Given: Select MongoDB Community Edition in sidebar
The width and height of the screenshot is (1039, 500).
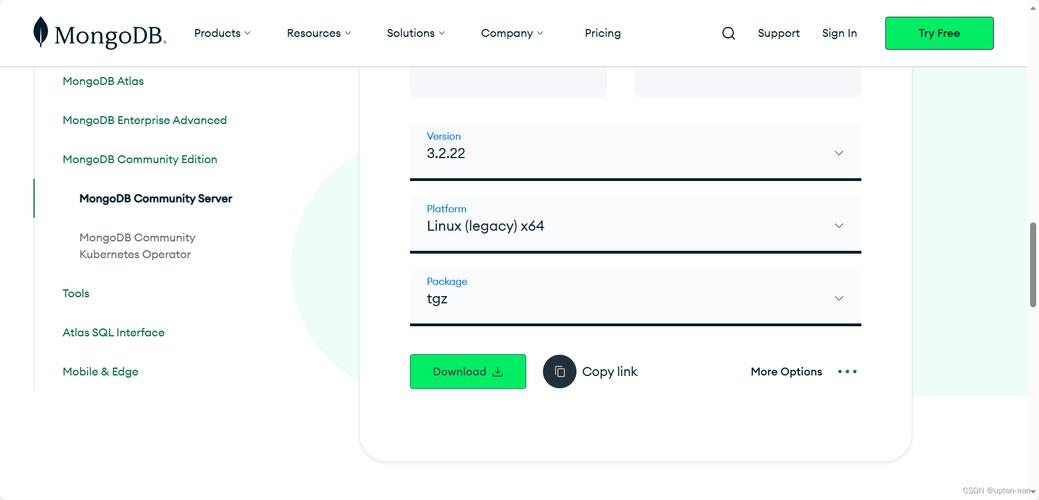Looking at the screenshot, I should [x=140, y=159].
